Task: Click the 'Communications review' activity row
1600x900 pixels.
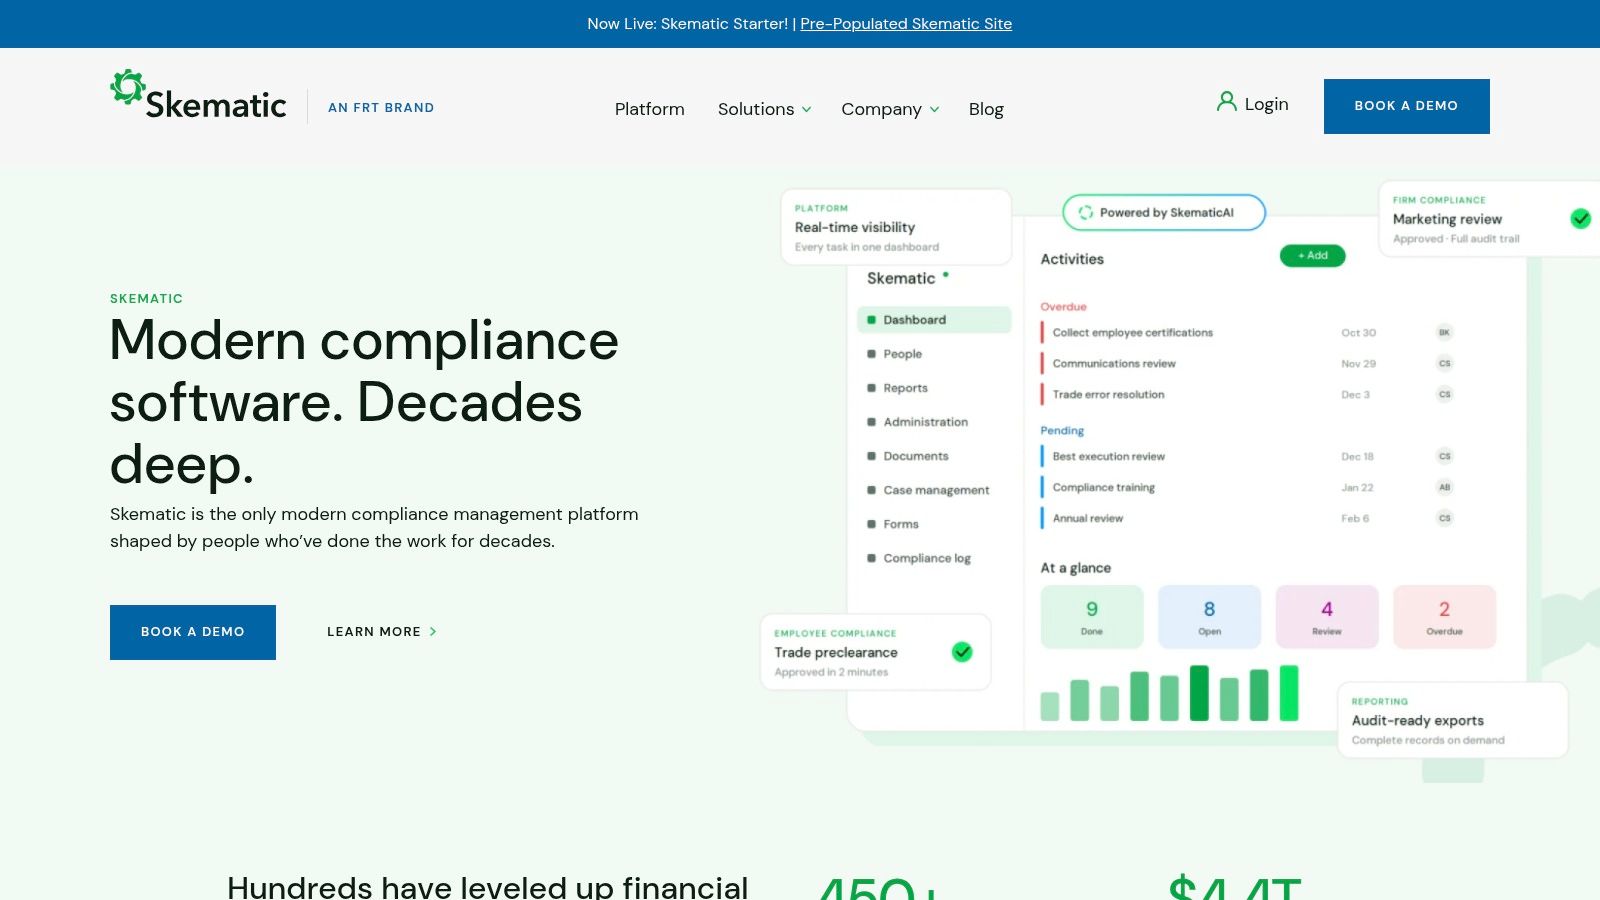Action: (1248, 363)
